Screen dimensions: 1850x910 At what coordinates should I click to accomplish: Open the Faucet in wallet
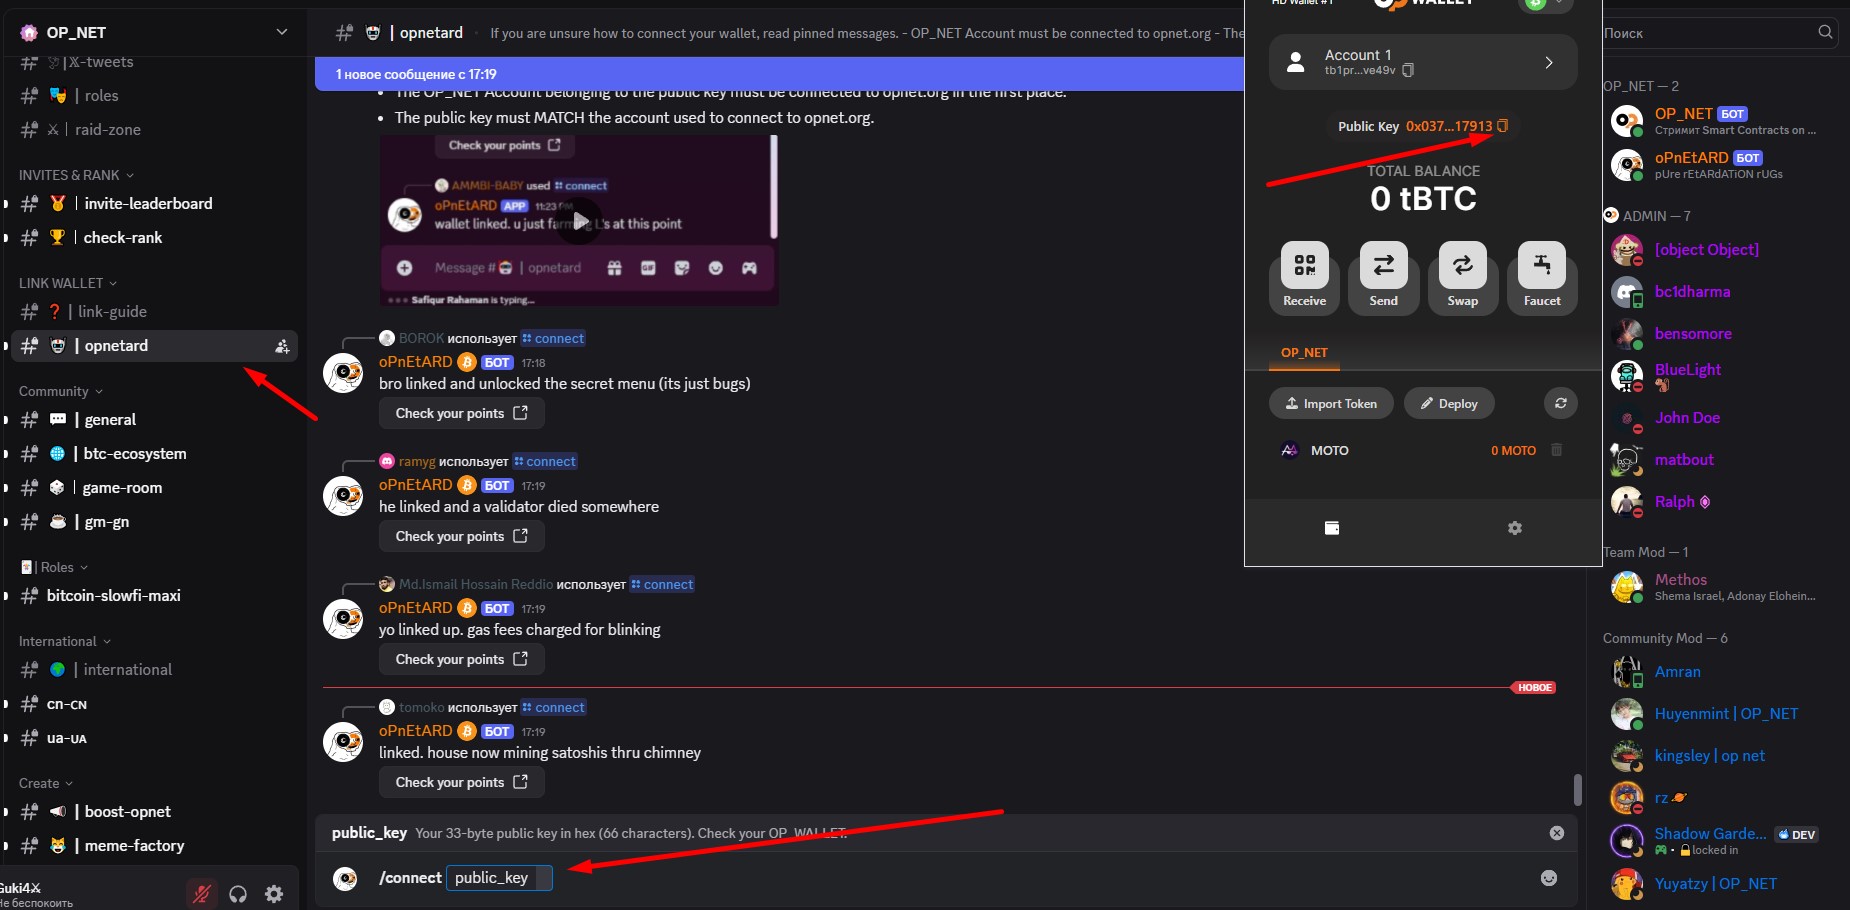coord(1541,266)
